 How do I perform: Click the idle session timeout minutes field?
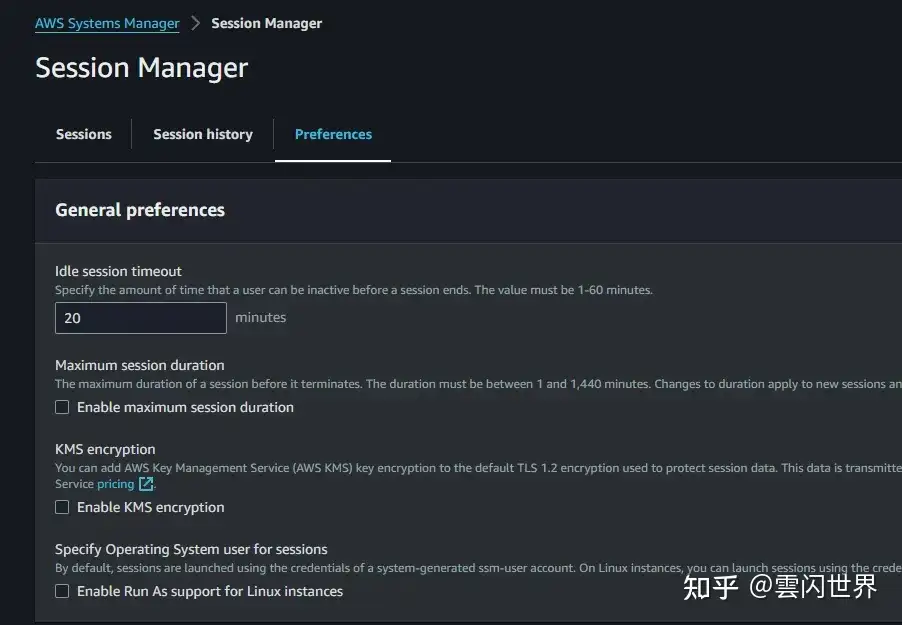(x=141, y=318)
